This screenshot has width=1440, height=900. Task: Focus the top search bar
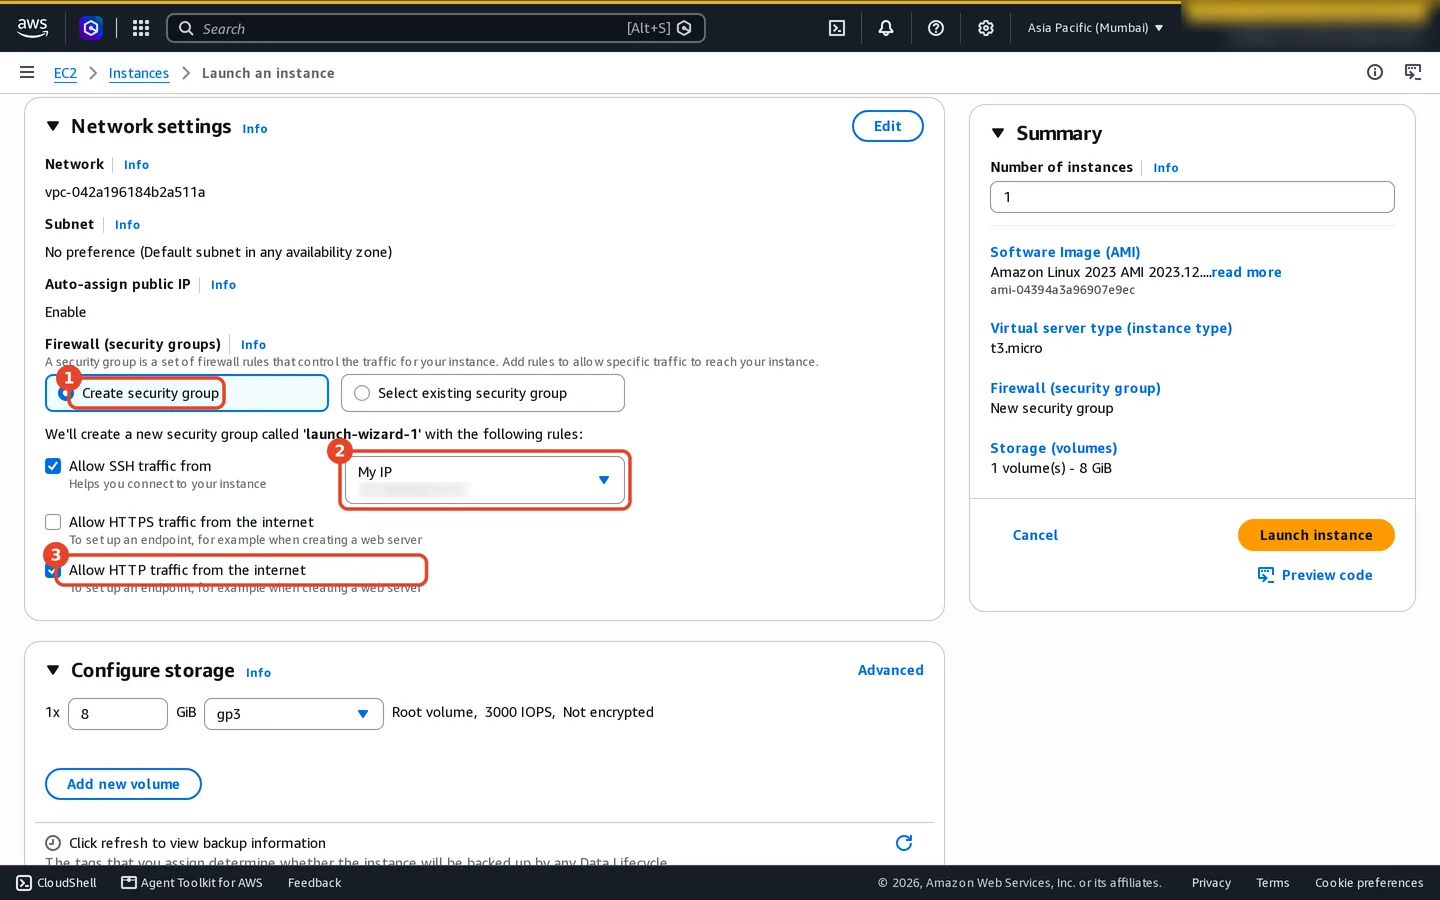point(436,28)
